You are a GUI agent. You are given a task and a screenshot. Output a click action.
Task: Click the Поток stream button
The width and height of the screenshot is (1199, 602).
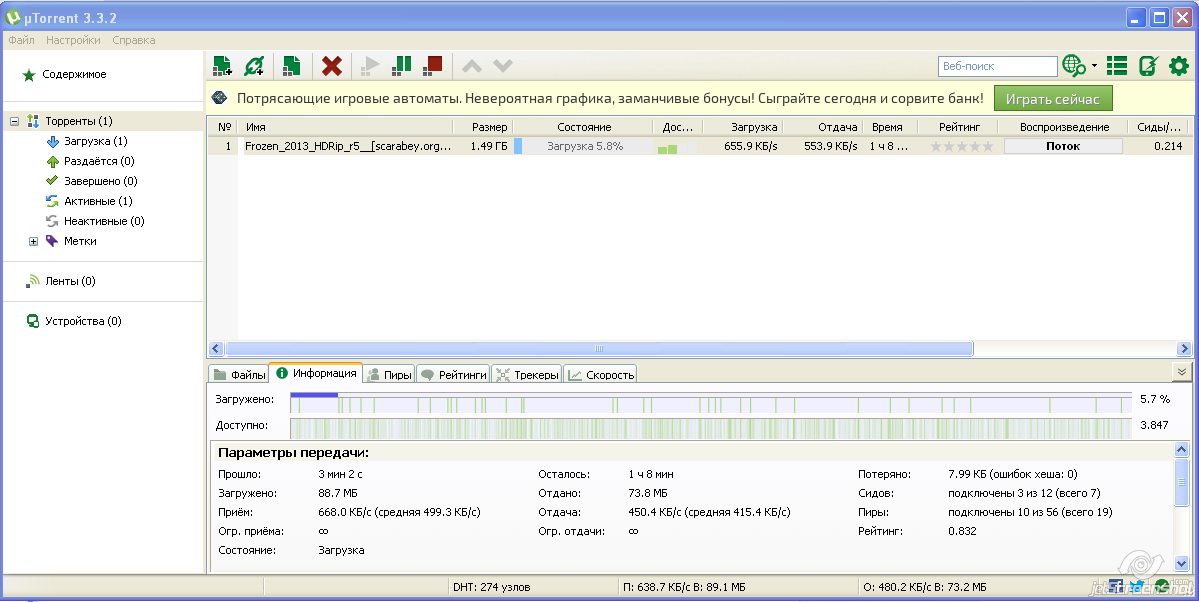coord(1063,146)
